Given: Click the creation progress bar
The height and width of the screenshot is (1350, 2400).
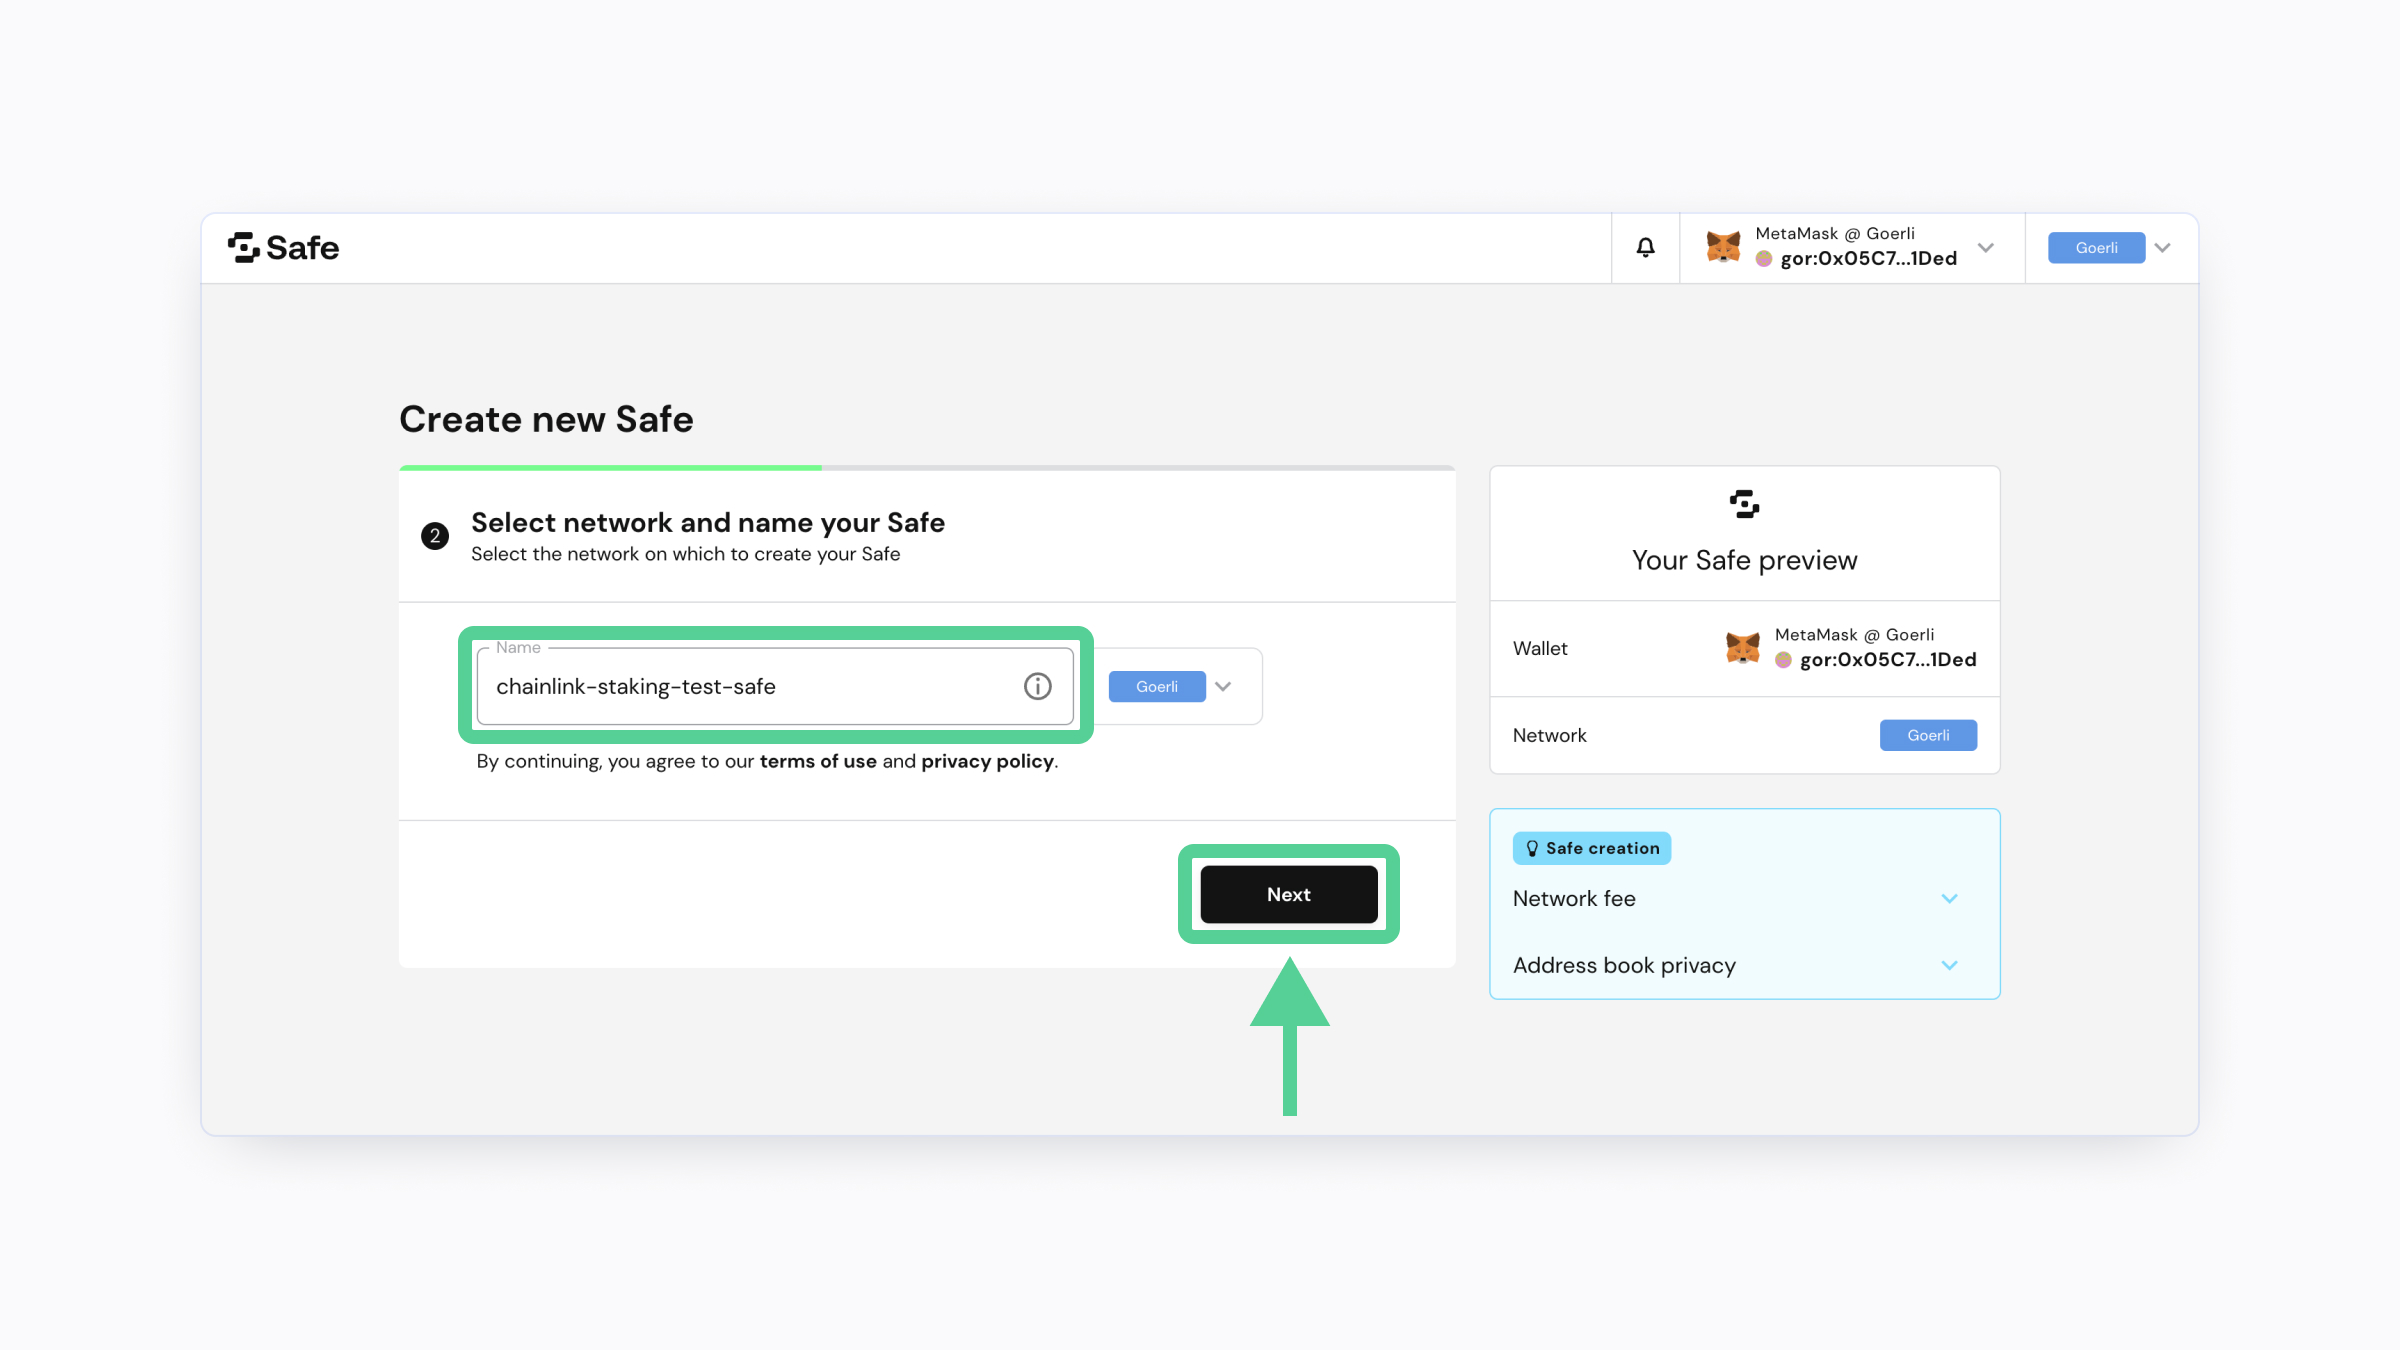Looking at the screenshot, I should pyautogui.click(x=927, y=467).
